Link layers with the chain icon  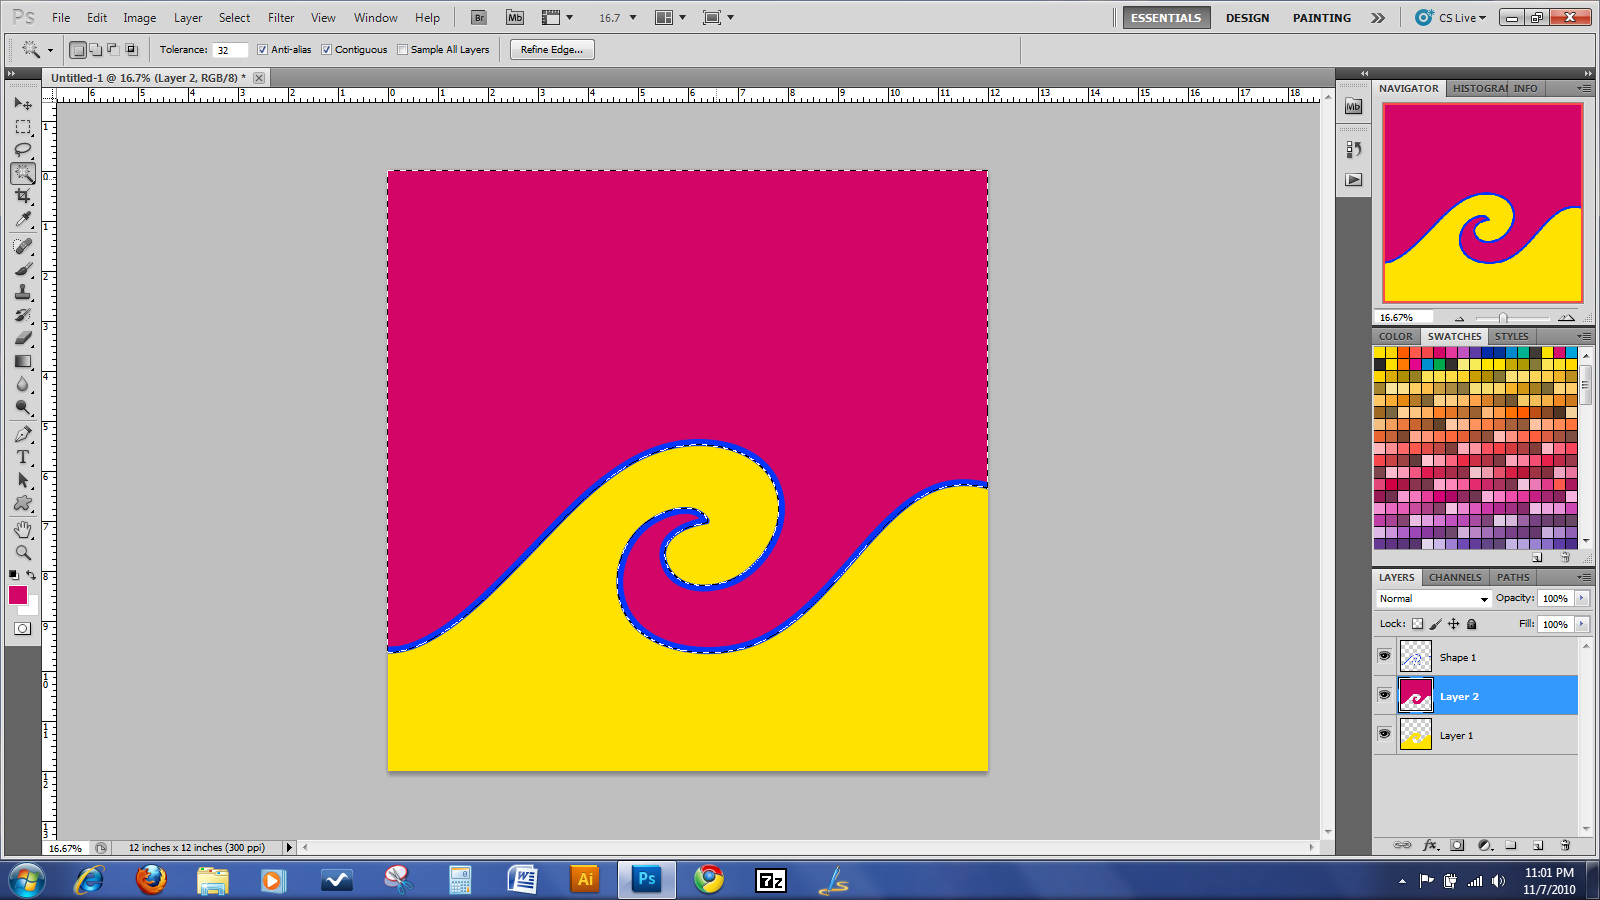[1402, 845]
